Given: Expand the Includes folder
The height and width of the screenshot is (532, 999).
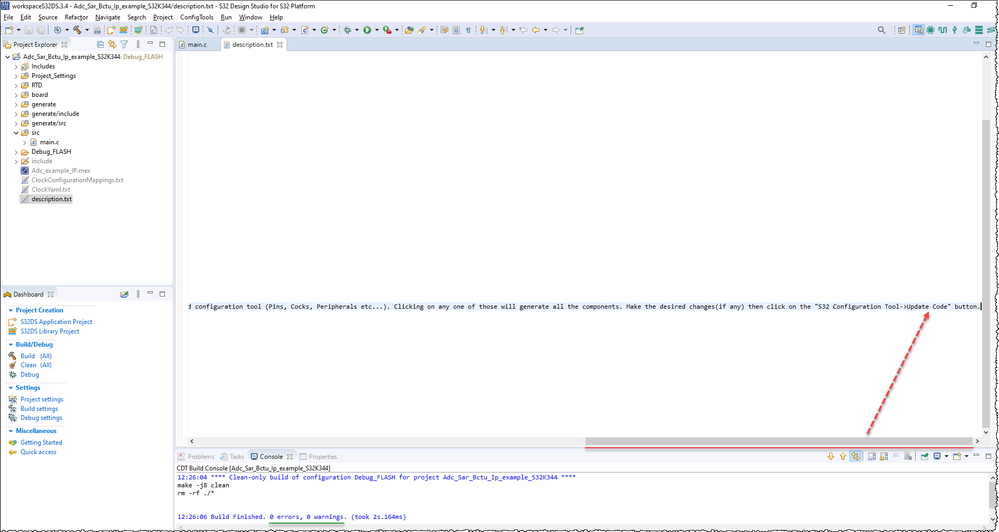Looking at the screenshot, I should point(16,66).
